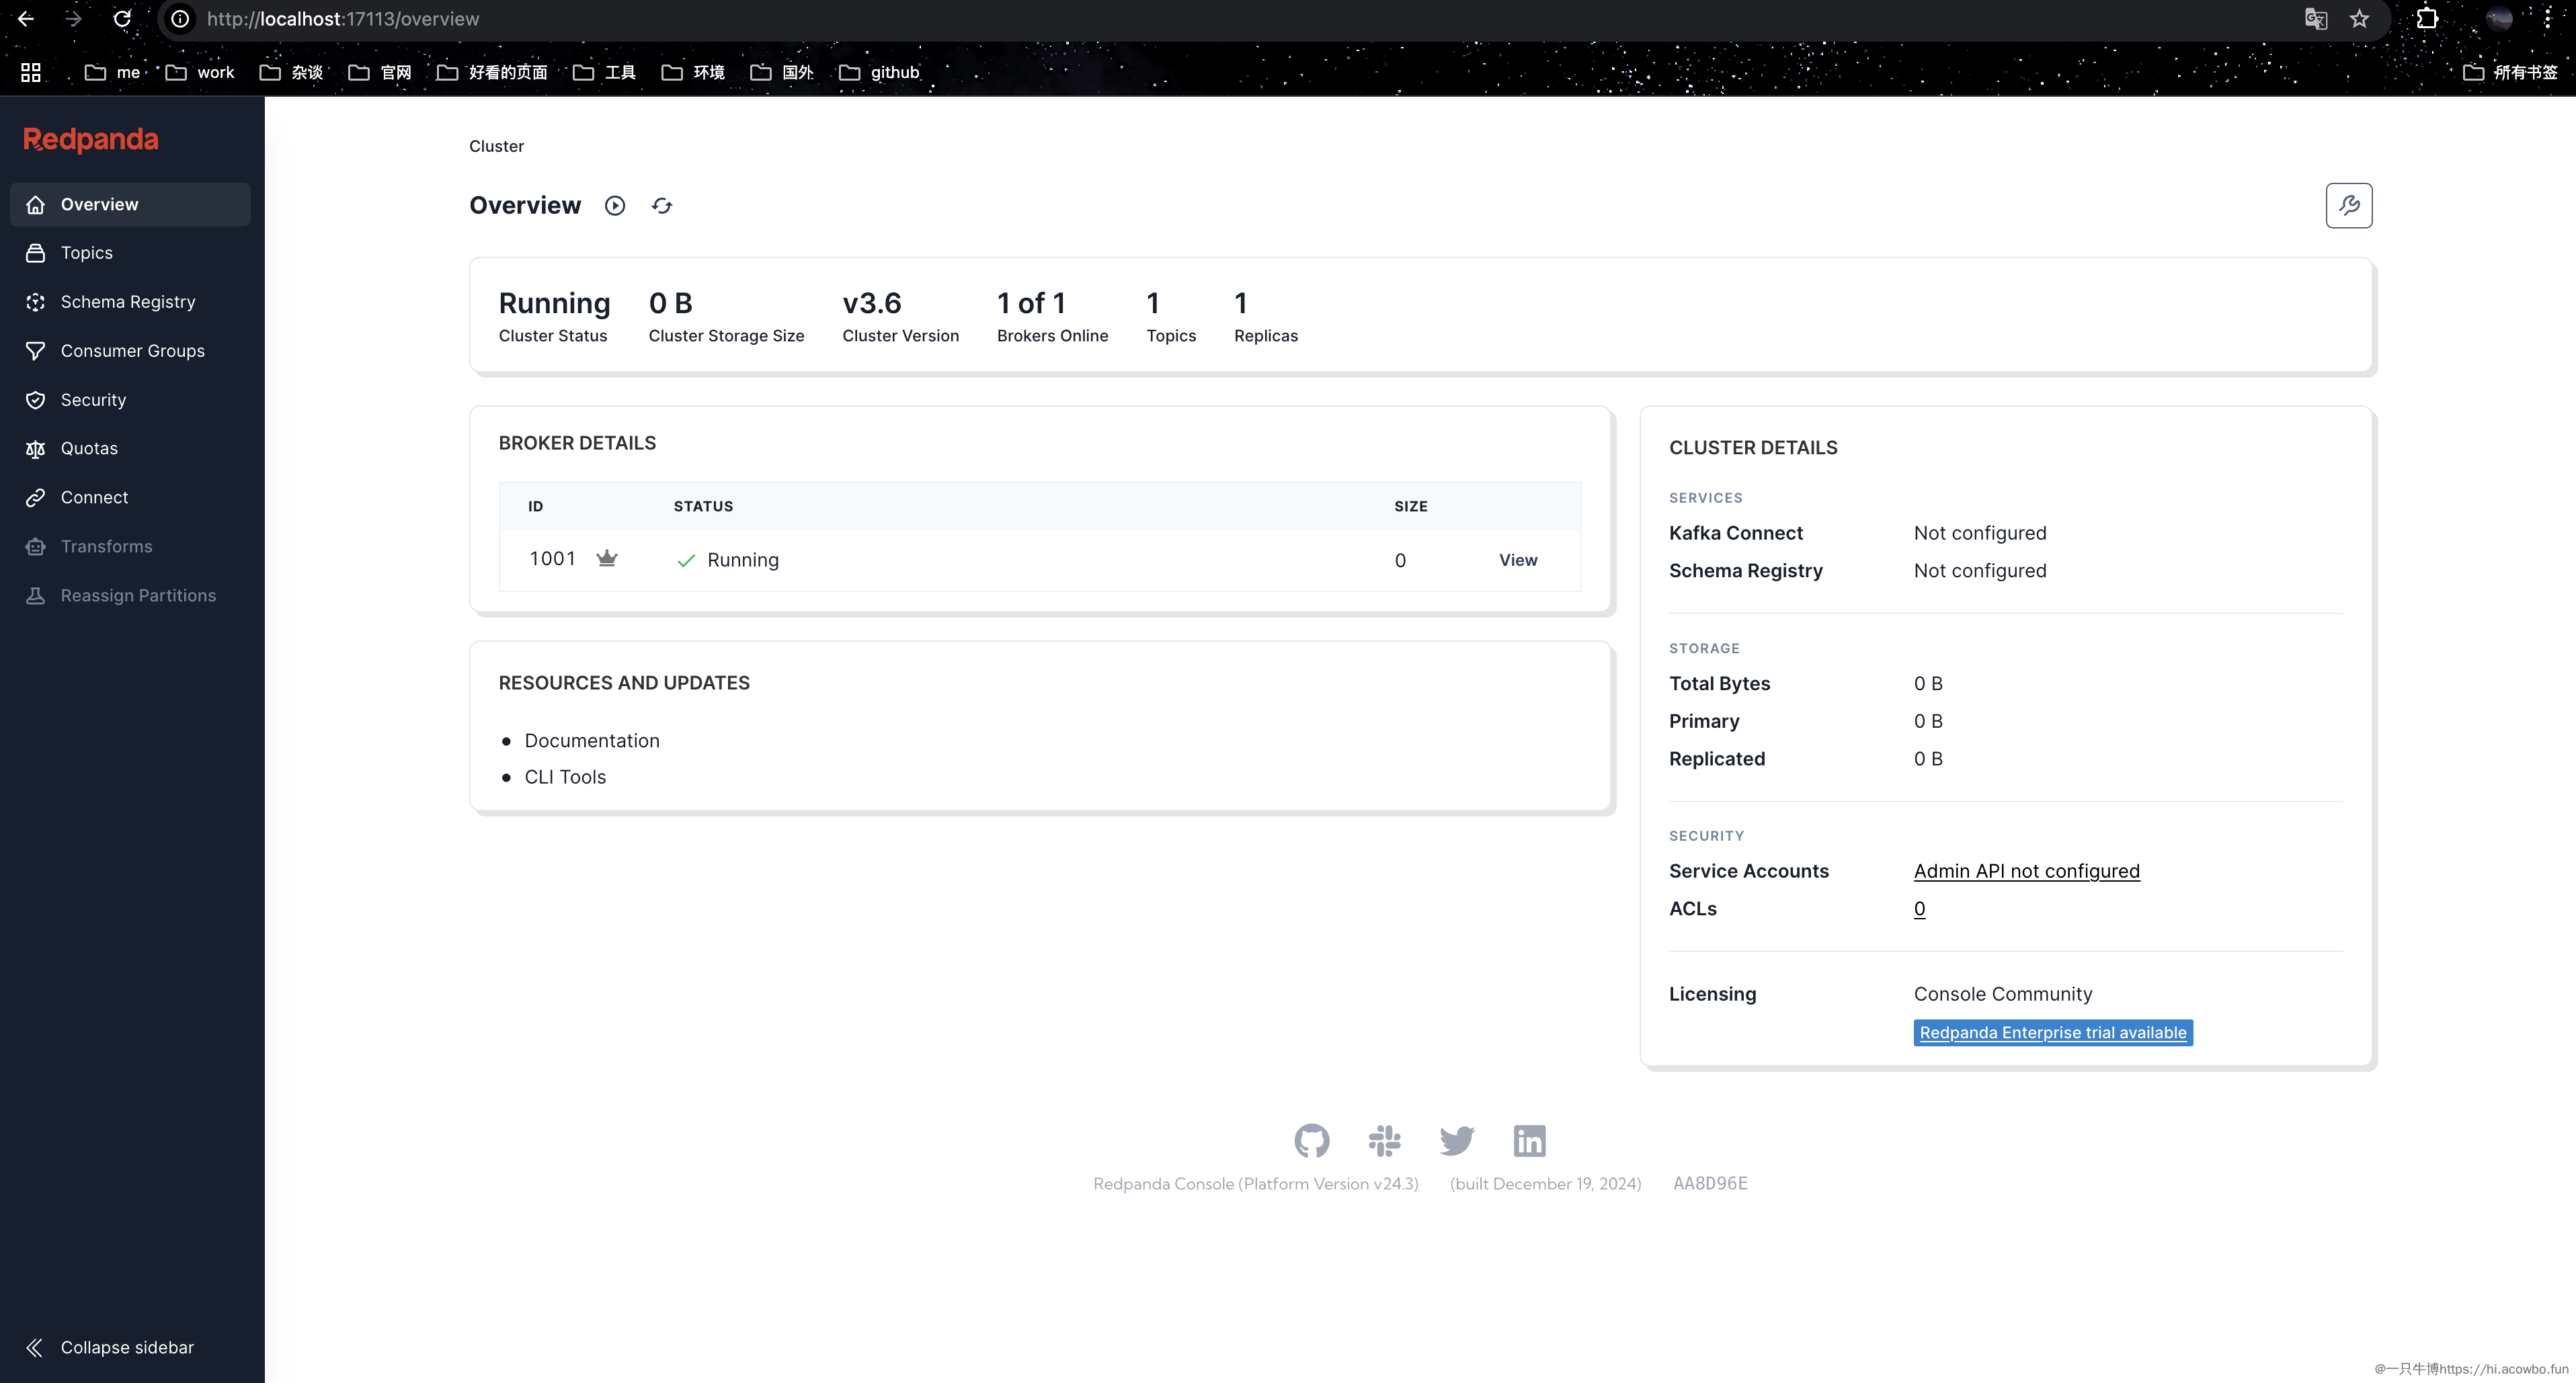Click the translate page icon
The width and height of the screenshot is (2576, 1383).
click(x=2315, y=19)
